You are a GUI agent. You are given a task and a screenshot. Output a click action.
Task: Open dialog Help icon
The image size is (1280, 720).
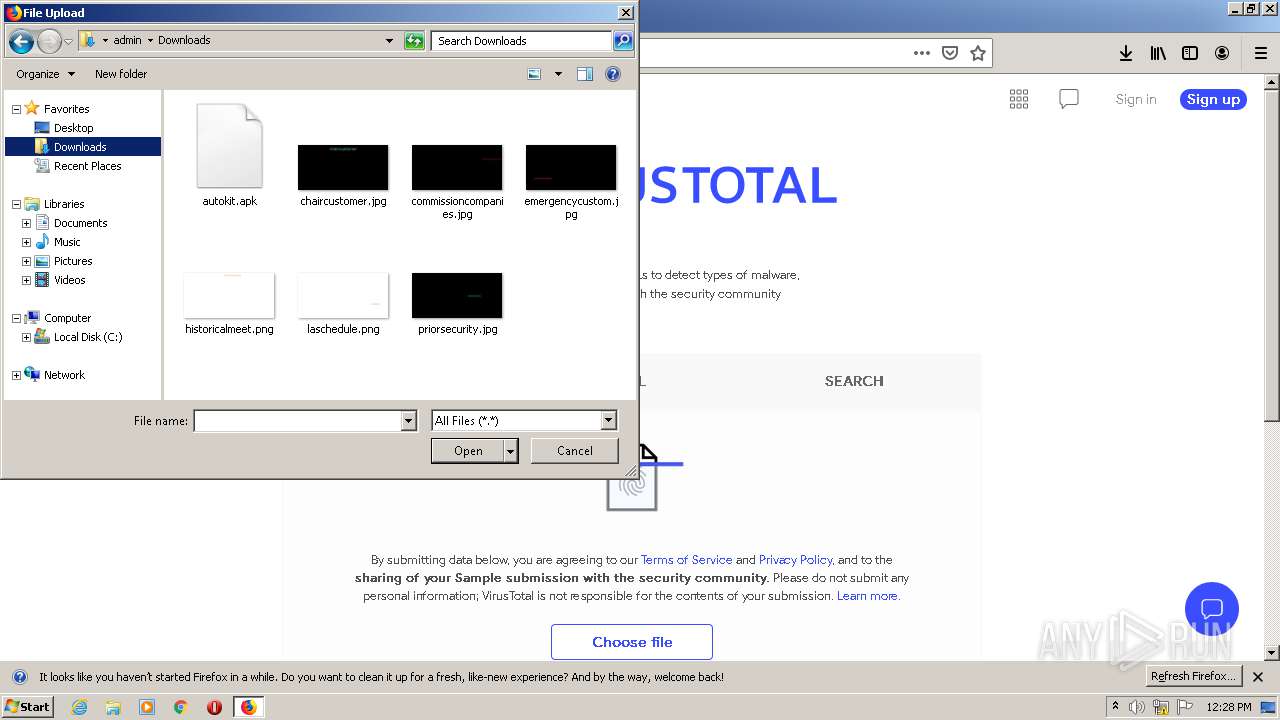pos(613,74)
